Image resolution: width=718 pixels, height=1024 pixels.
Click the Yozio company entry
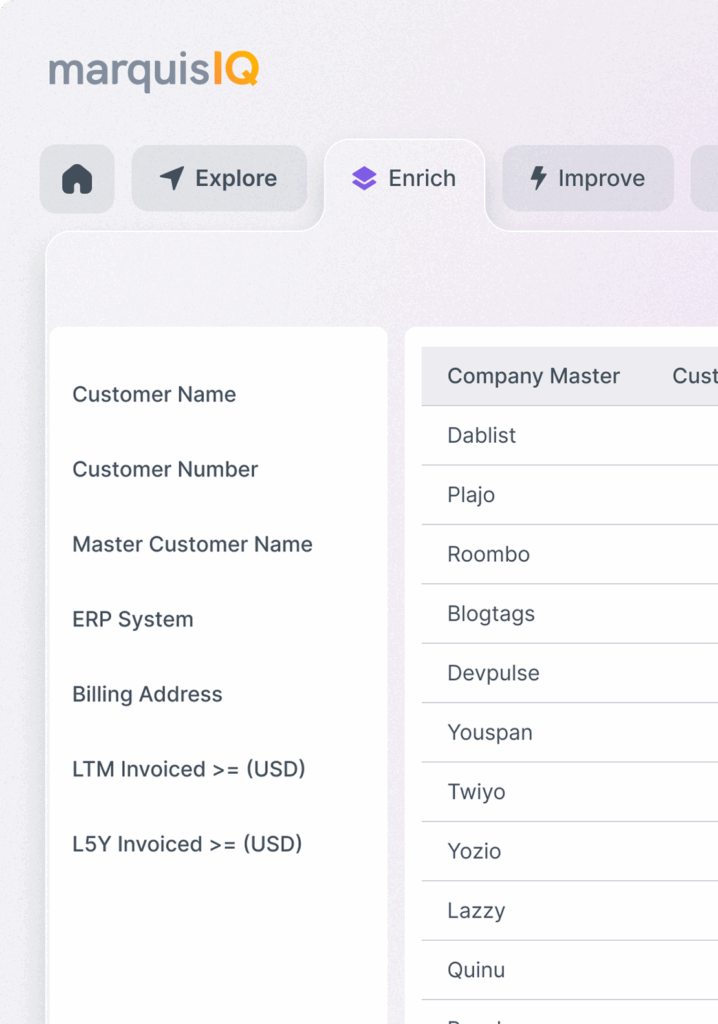(x=474, y=851)
